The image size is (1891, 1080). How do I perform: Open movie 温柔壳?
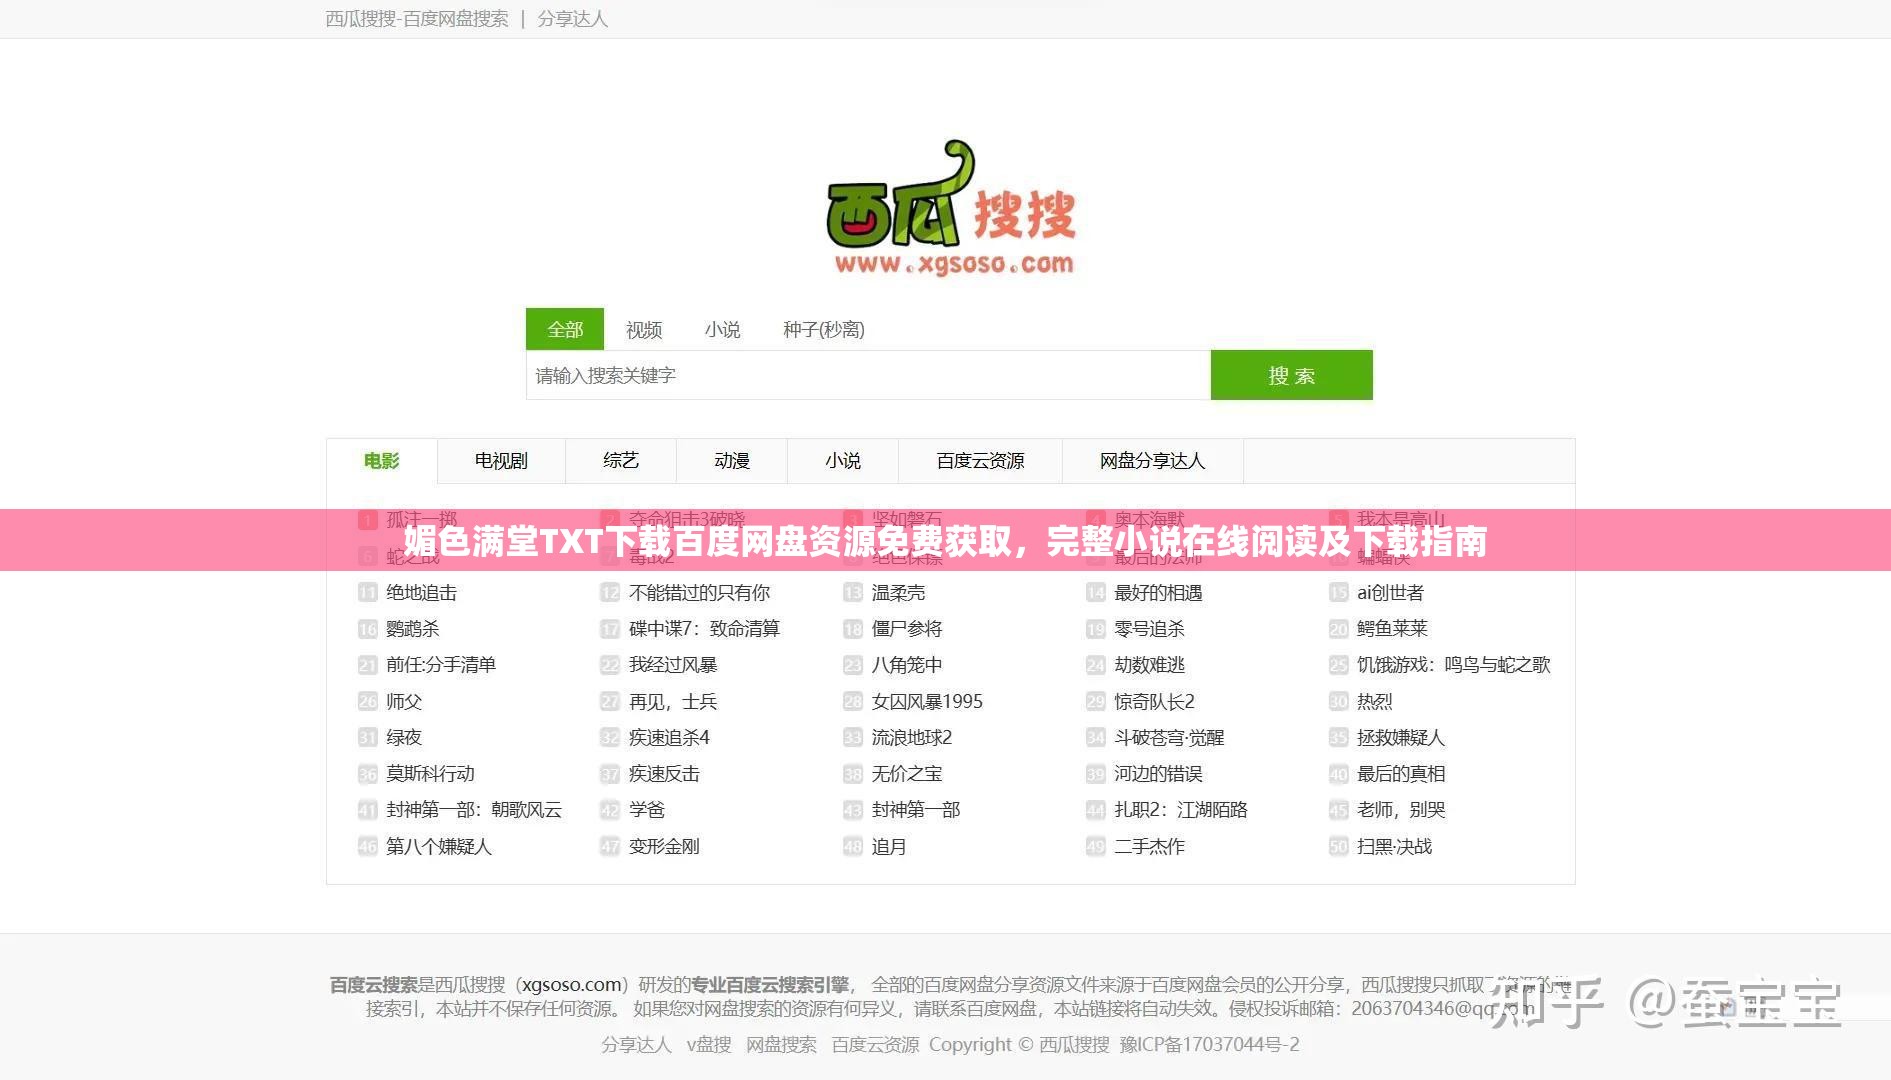pos(898,593)
